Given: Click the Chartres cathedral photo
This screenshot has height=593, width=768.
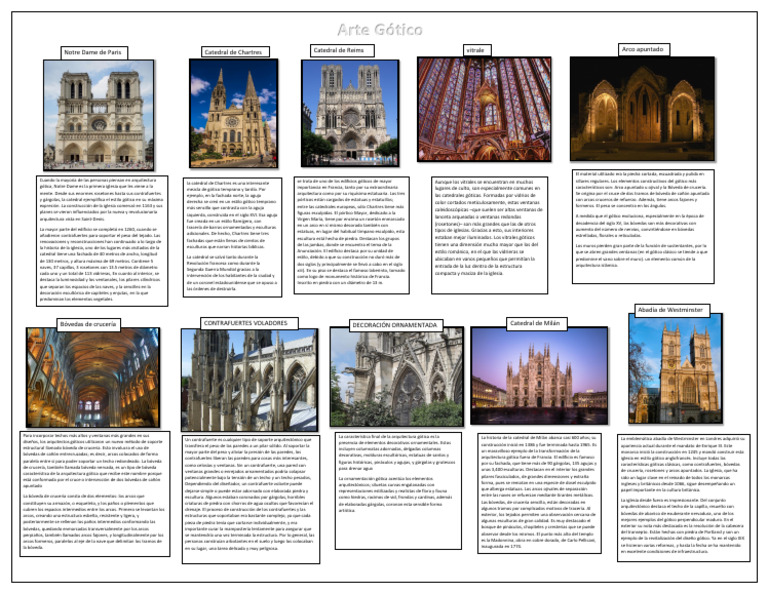Looking at the screenshot, I should [x=234, y=113].
